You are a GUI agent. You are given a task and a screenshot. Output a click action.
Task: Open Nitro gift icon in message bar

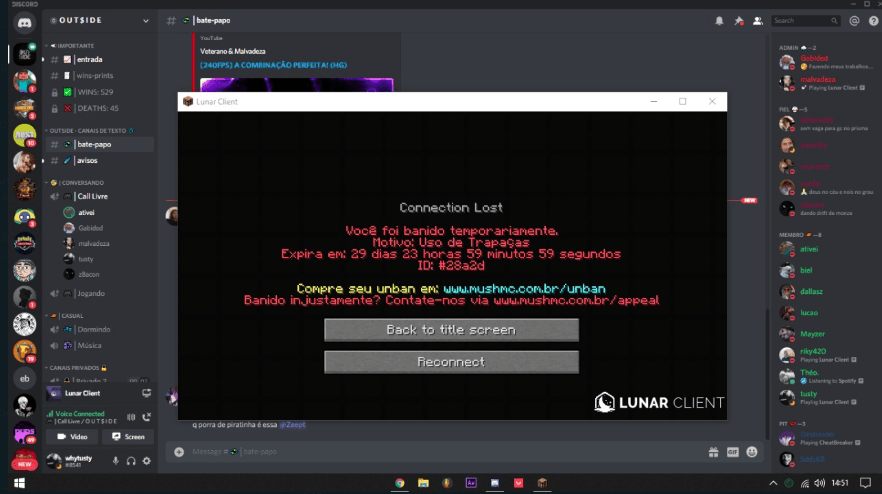713,452
